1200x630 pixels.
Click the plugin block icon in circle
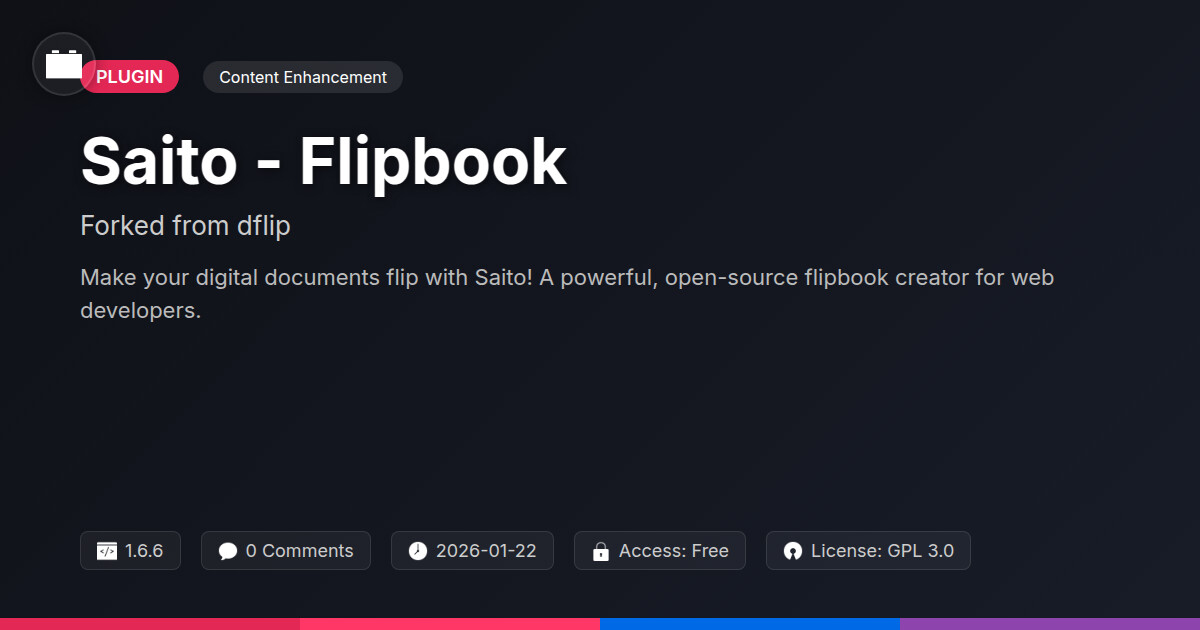64,64
